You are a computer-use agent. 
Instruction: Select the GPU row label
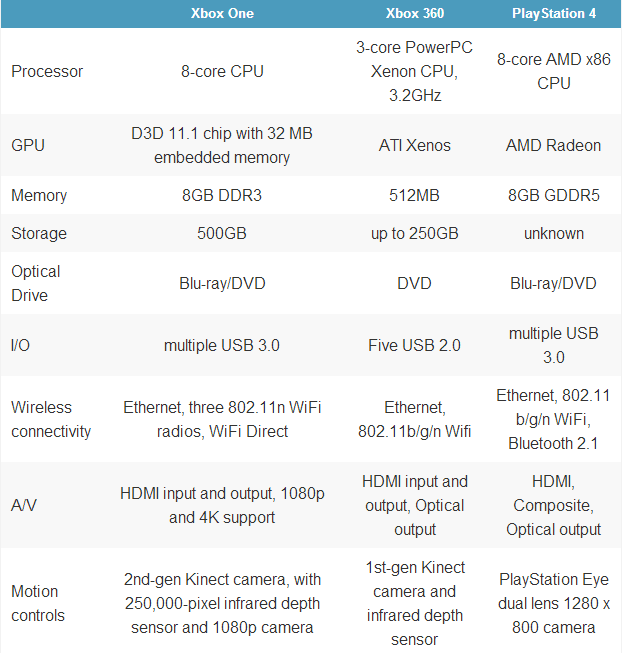(28, 145)
